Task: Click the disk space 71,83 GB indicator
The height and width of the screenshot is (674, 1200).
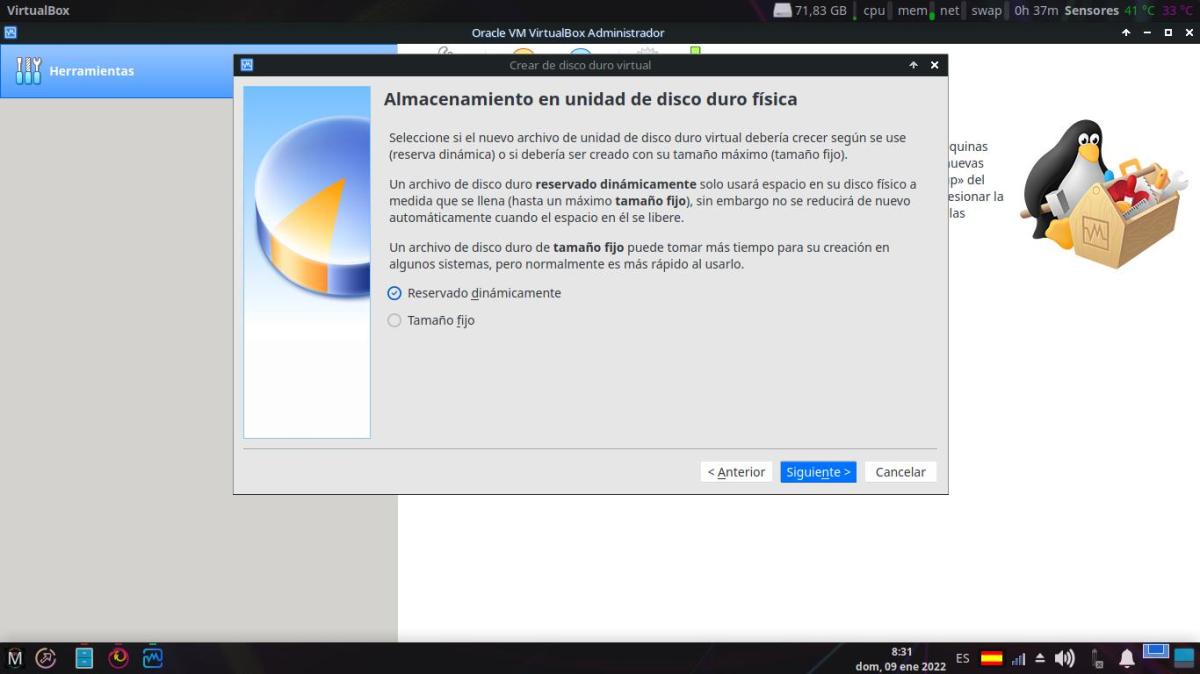Action: click(x=810, y=11)
